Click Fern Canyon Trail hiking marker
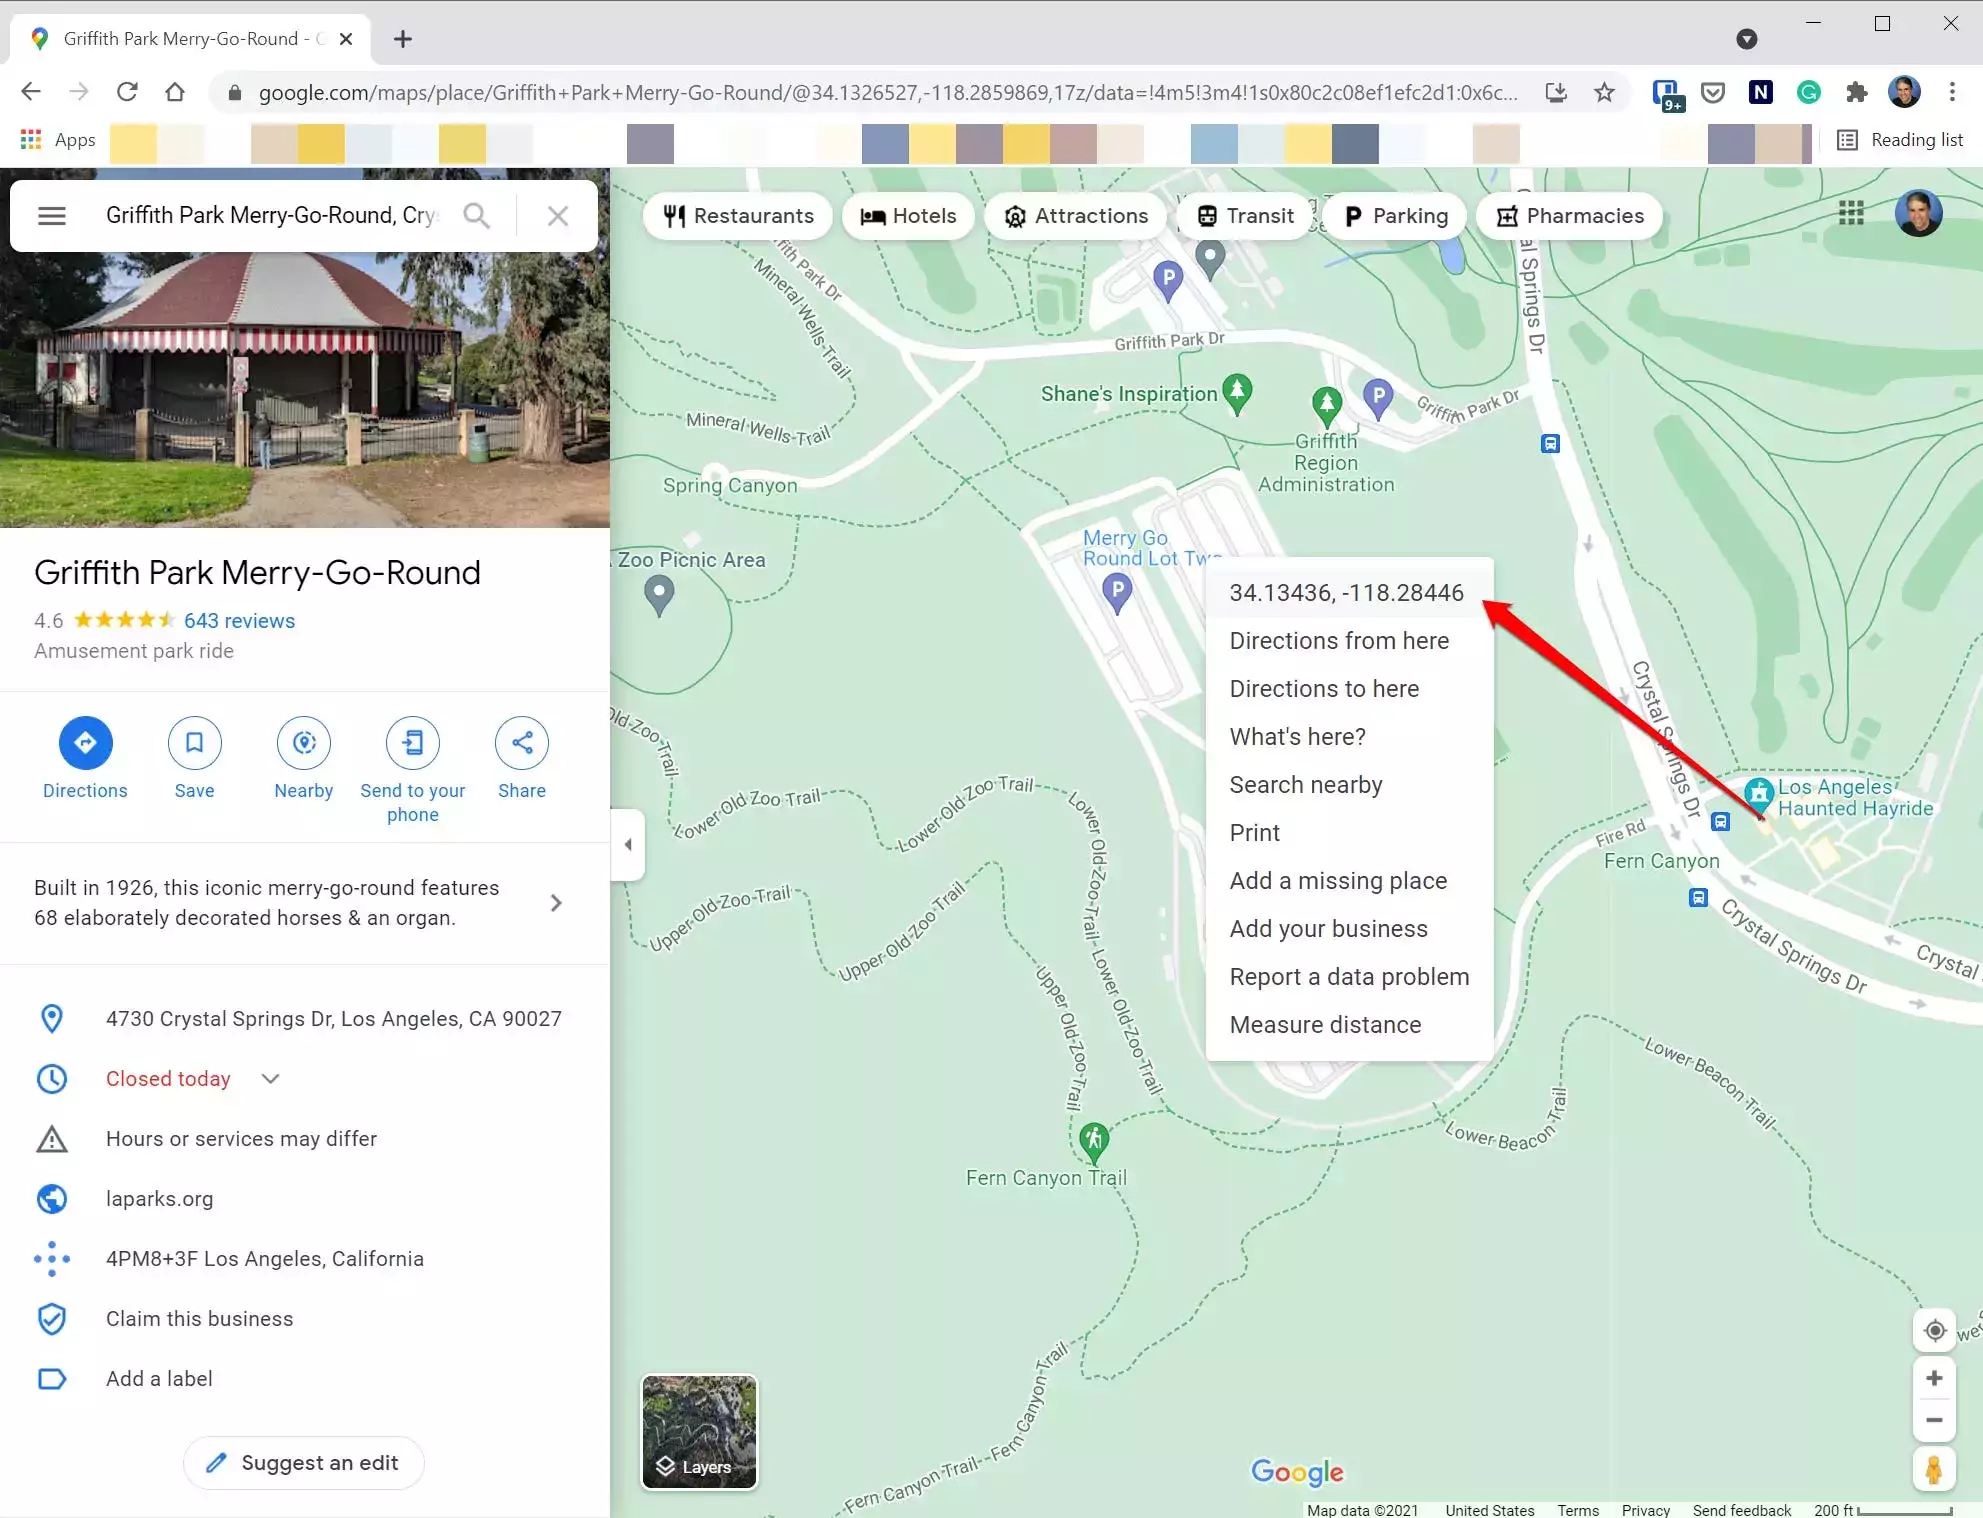1983x1518 pixels. [1093, 1141]
